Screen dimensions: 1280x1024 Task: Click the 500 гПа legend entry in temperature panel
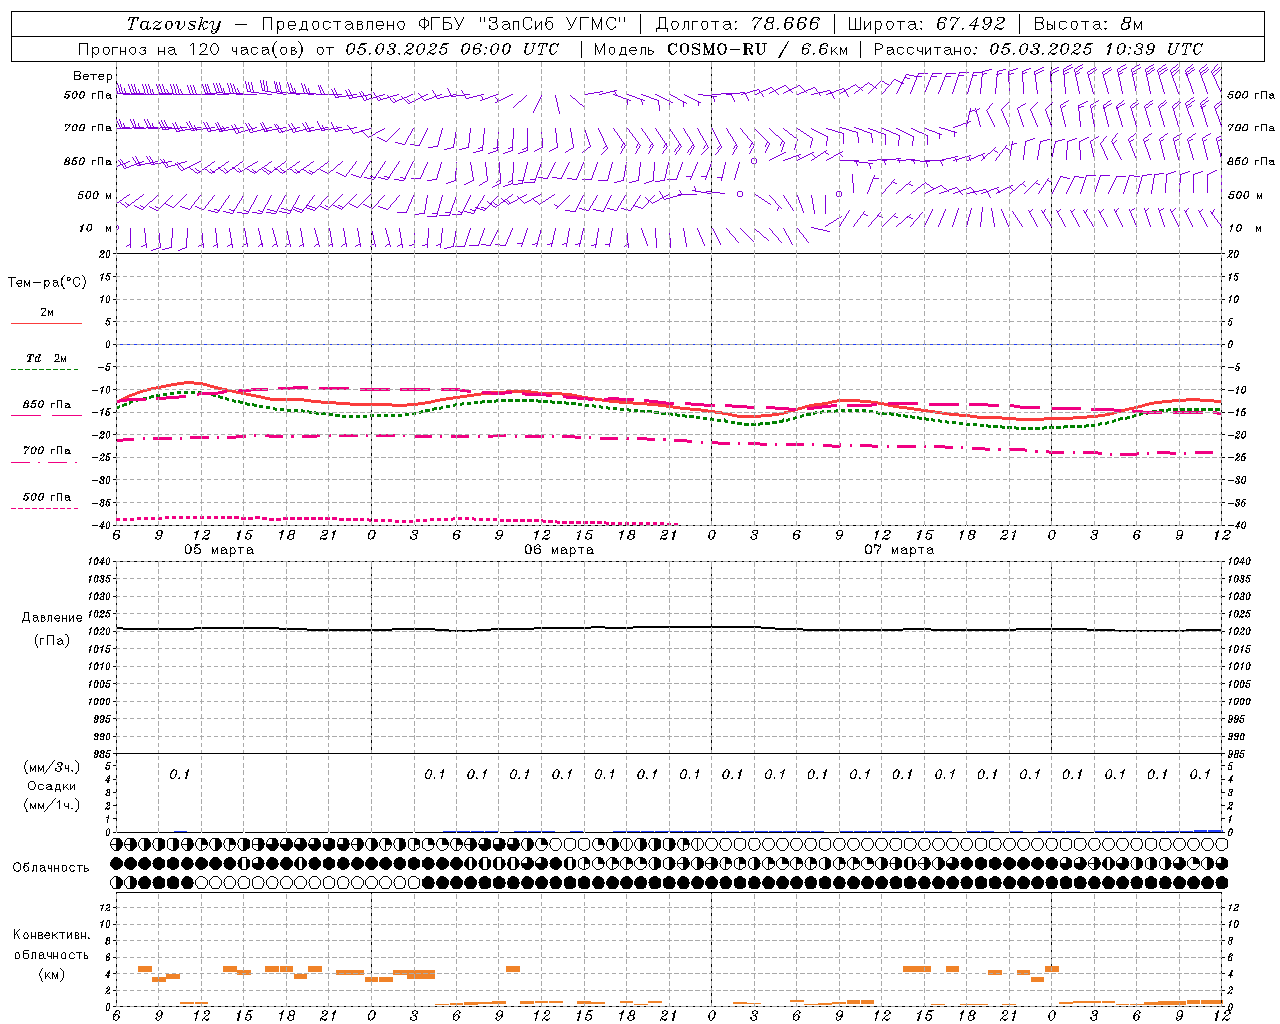click(x=47, y=497)
